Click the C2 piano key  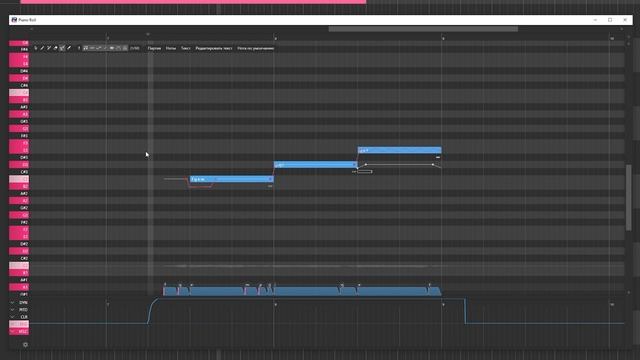19,265
